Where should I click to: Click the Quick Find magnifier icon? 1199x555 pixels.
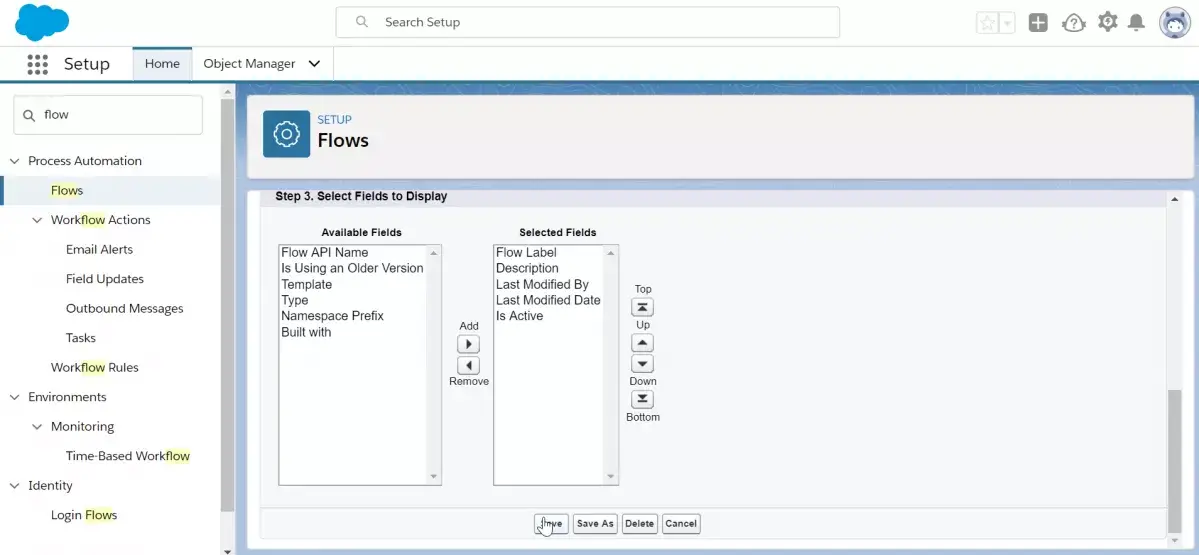30,115
